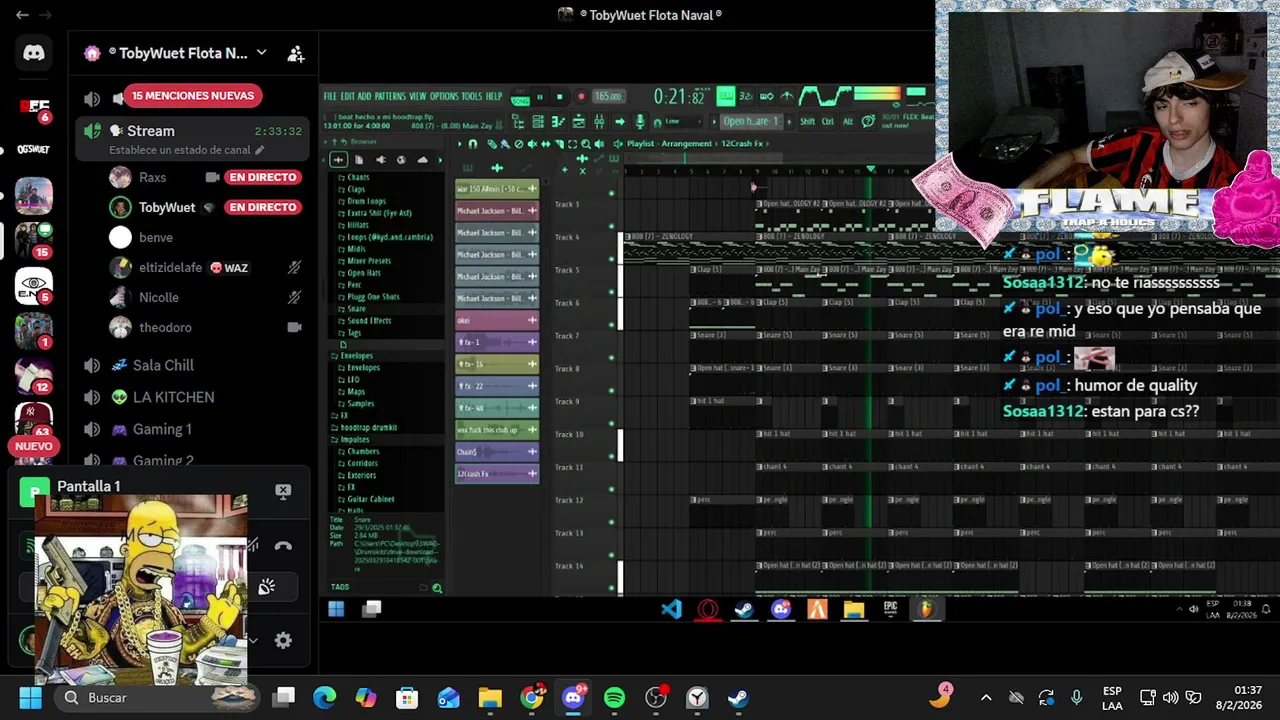The height and width of the screenshot is (720, 1280).
Task: Watch Raxs's EN DIRECTO stream
Action: tap(262, 177)
